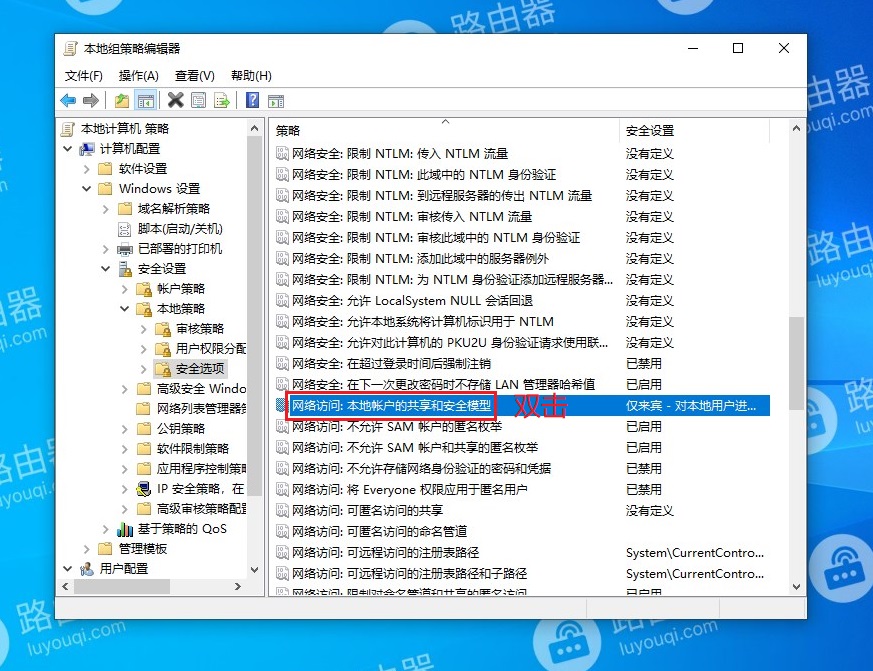The height and width of the screenshot is (671, 873).
Task: Click the blue Help question mark icon
Action: coord(252,100)
